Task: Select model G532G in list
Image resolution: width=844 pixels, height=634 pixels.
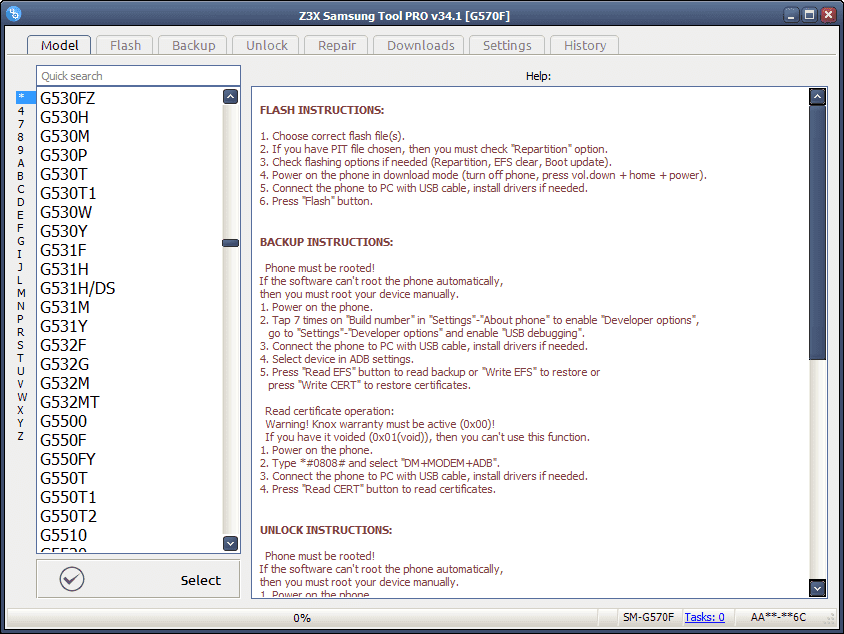Action: point(65,364)
